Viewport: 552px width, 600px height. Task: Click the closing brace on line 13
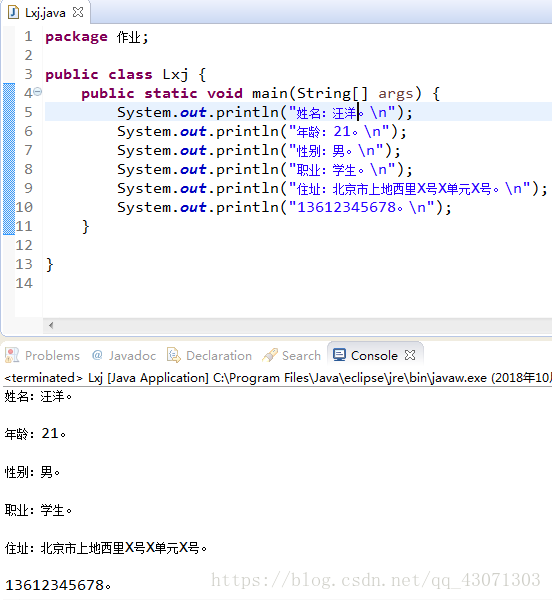49,264
